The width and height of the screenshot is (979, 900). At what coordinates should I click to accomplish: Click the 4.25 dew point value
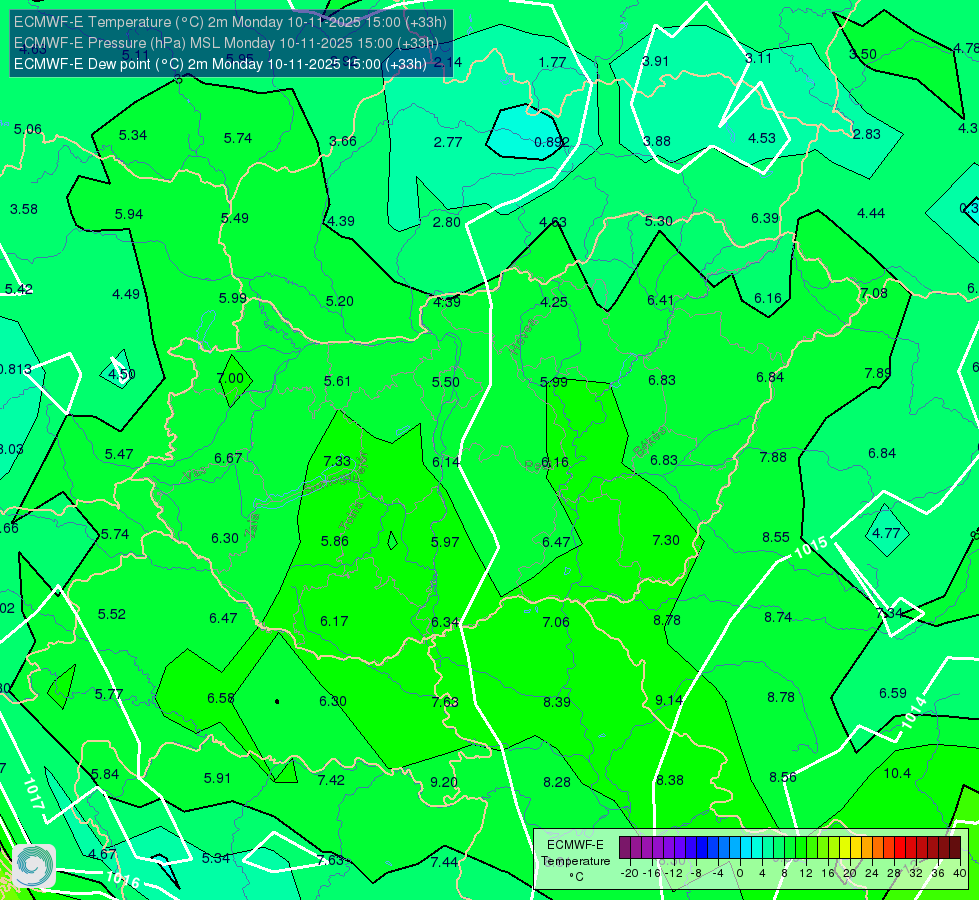pyautogui.click(x=554, y=302)
